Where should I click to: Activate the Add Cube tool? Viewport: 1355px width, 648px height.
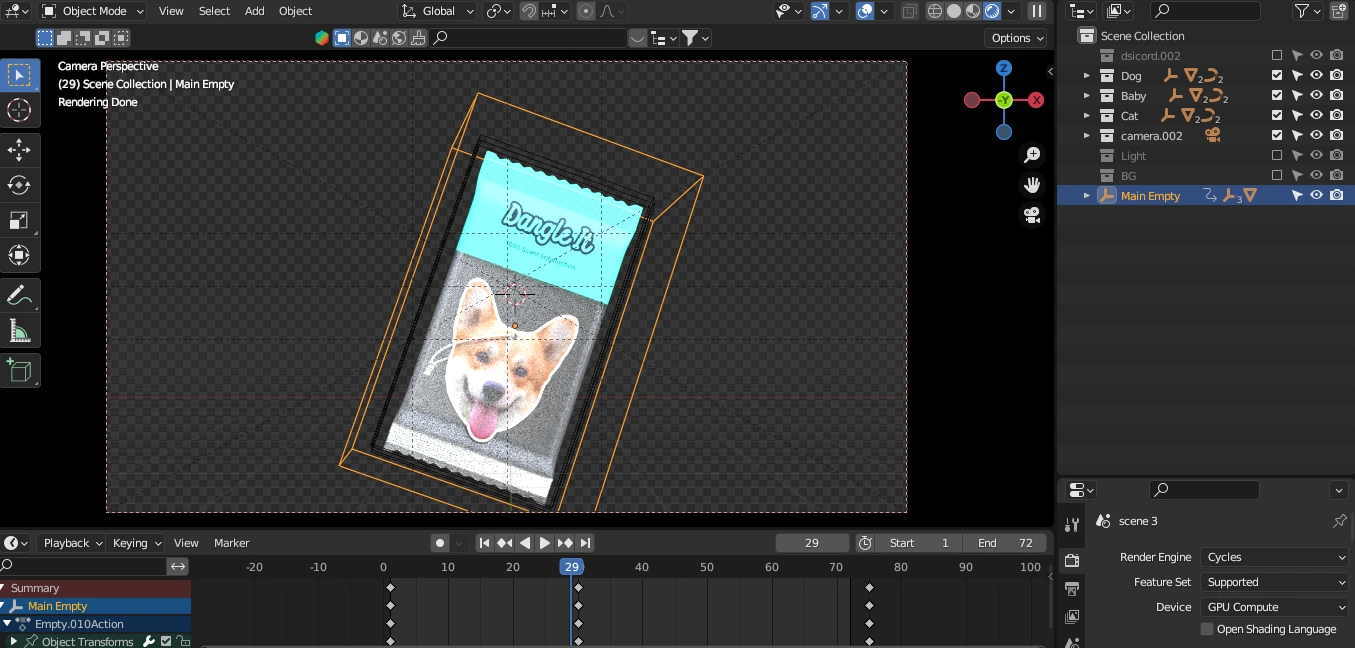tap(20, 370)
